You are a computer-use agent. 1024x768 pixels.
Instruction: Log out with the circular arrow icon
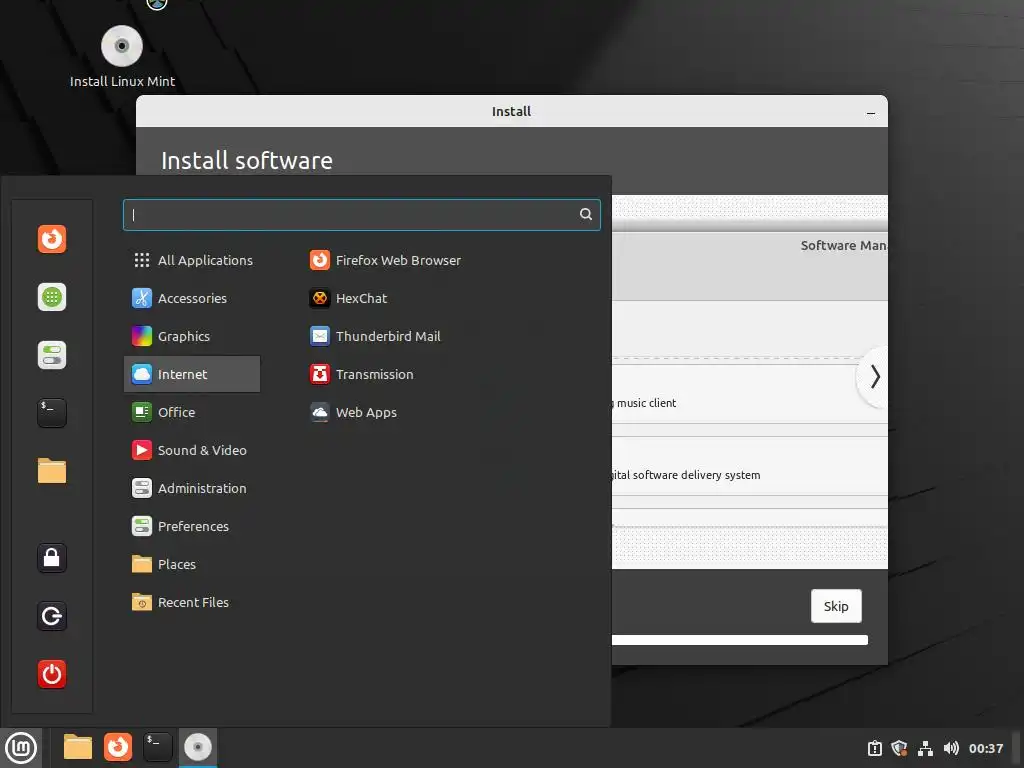coord(52,616)
